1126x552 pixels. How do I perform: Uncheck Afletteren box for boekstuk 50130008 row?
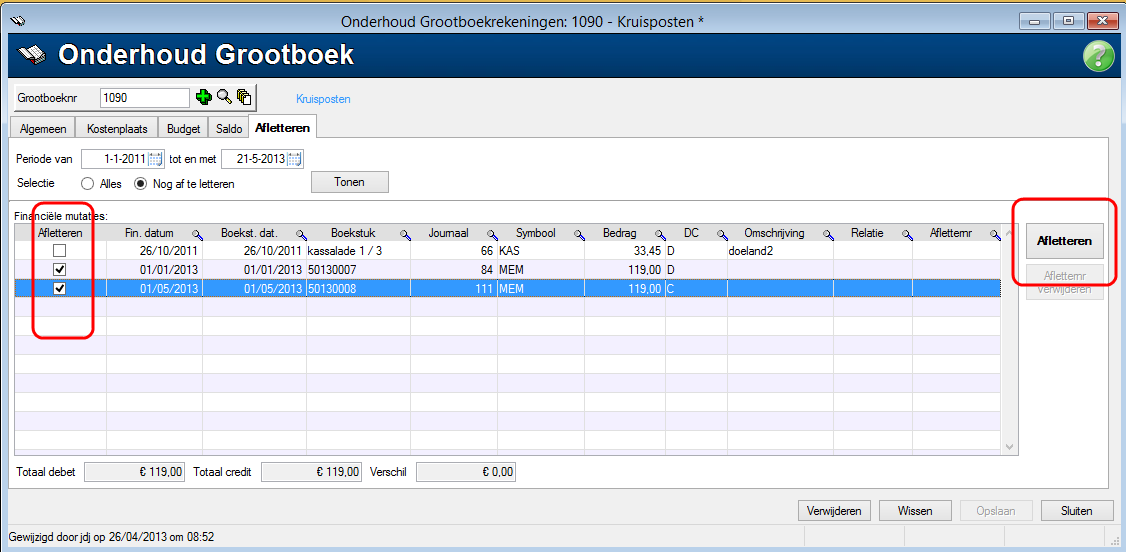60,288
